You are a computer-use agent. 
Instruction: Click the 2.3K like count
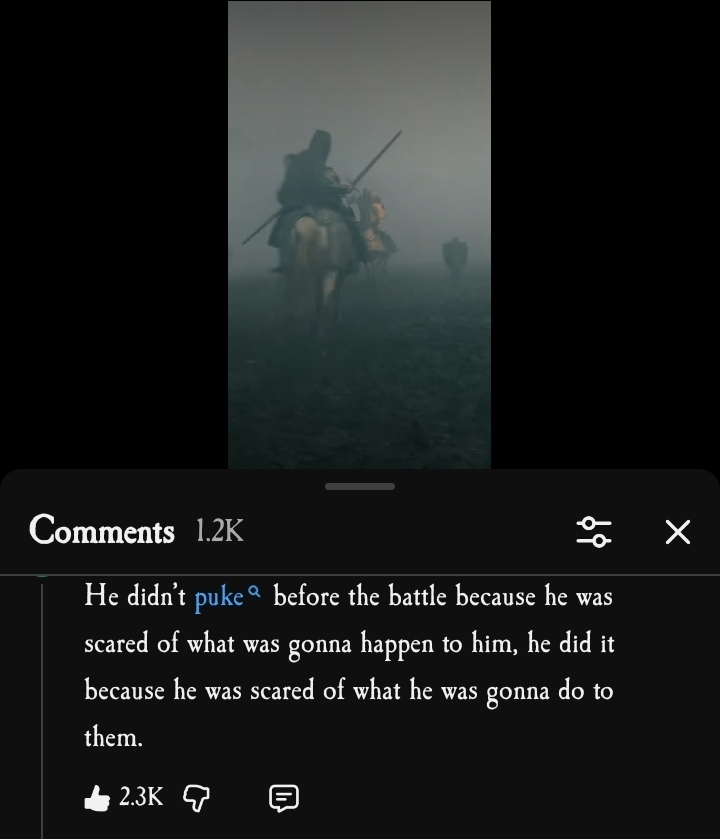pos(141,797)
